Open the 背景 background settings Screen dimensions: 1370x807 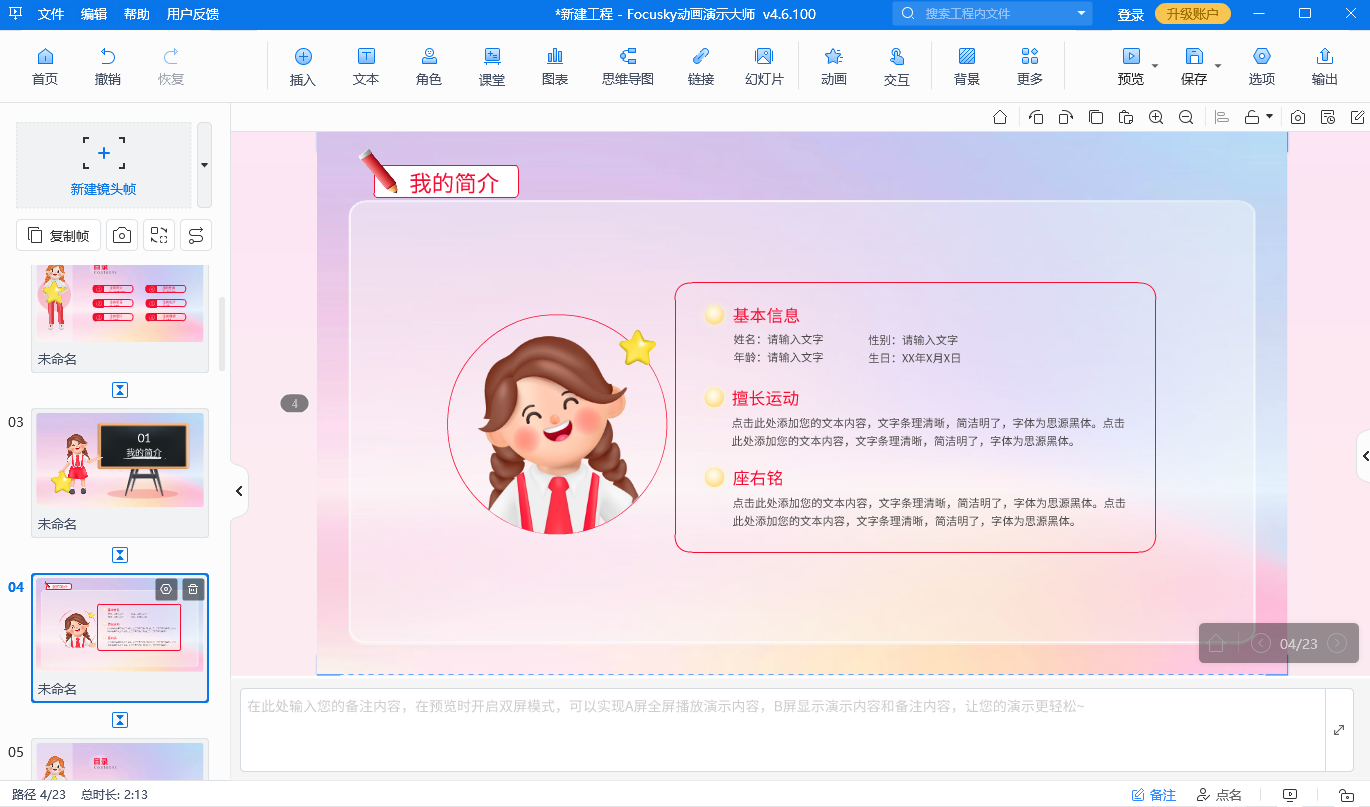pyautogui.click(x=967, y=66)
